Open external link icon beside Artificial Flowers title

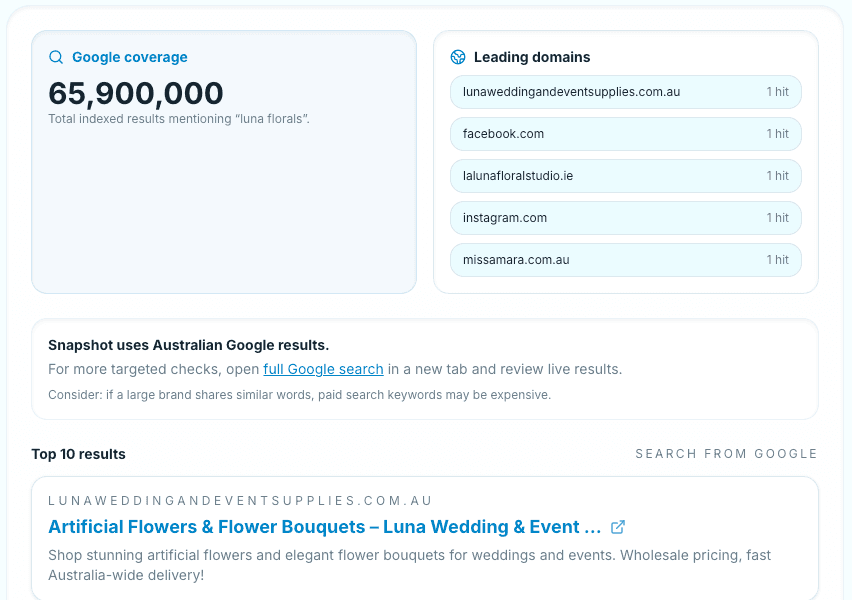click(x=618, y=527)
